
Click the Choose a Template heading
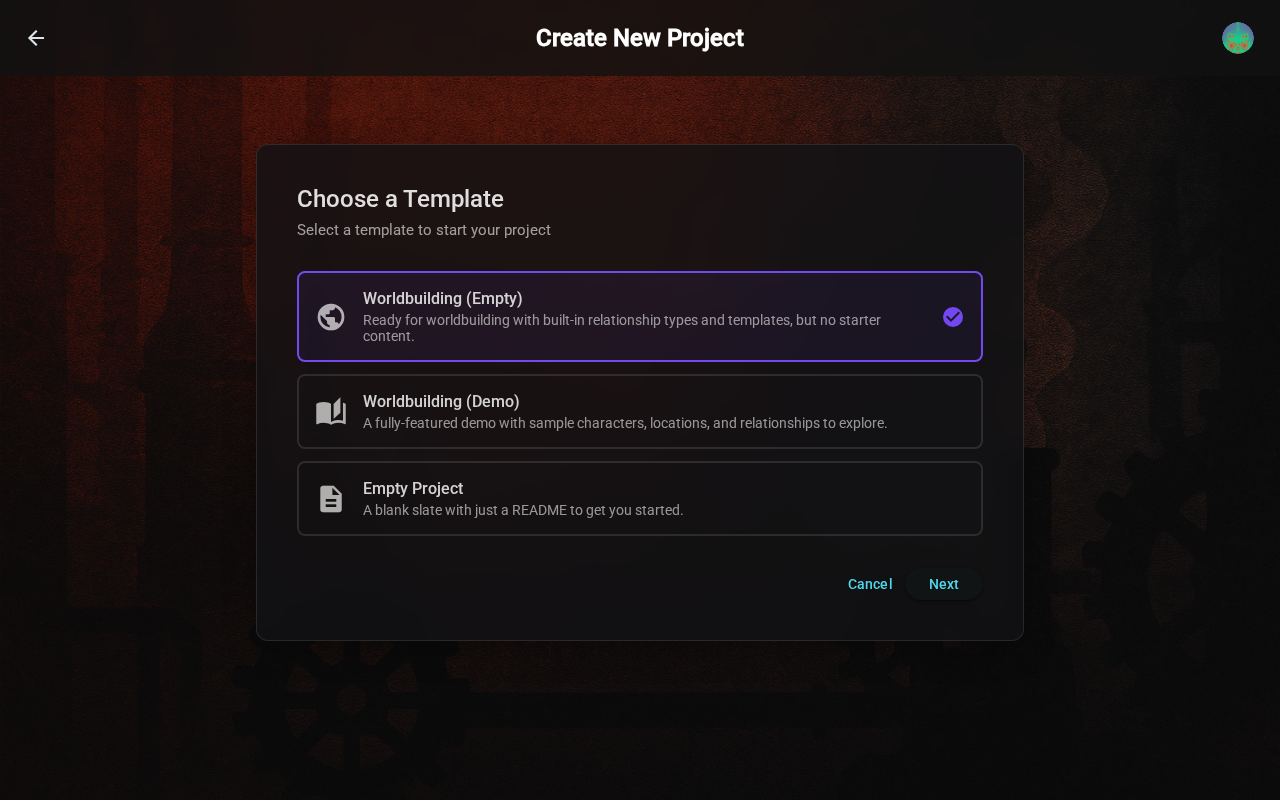[x=400, y=199]
